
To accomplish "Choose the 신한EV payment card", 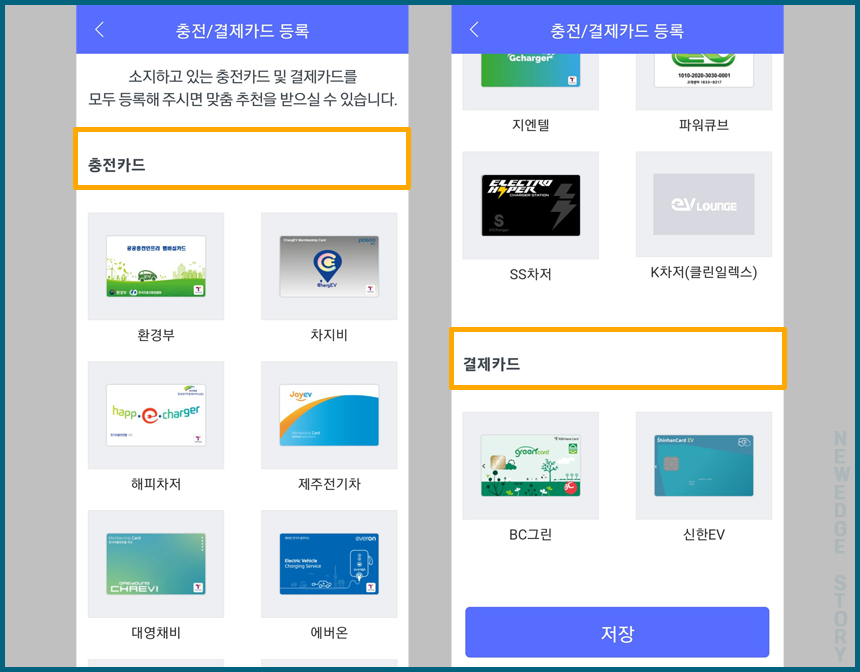I will pos(703,465).
